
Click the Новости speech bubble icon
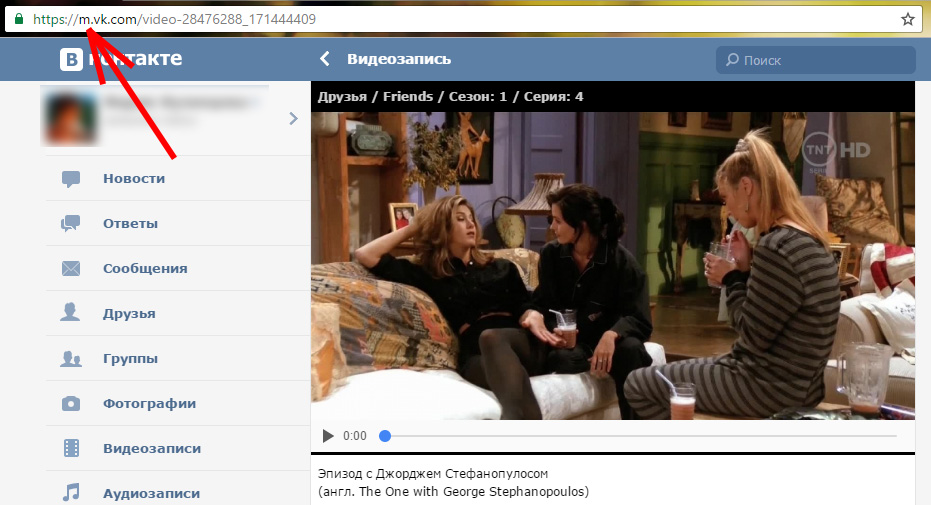(x=71, y=179)
